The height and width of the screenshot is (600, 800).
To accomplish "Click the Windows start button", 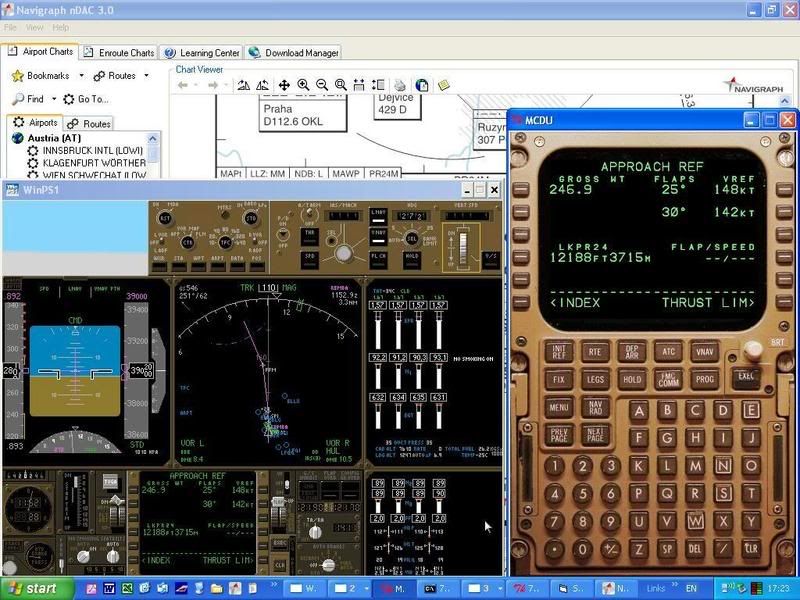I will tap(37, 589).
